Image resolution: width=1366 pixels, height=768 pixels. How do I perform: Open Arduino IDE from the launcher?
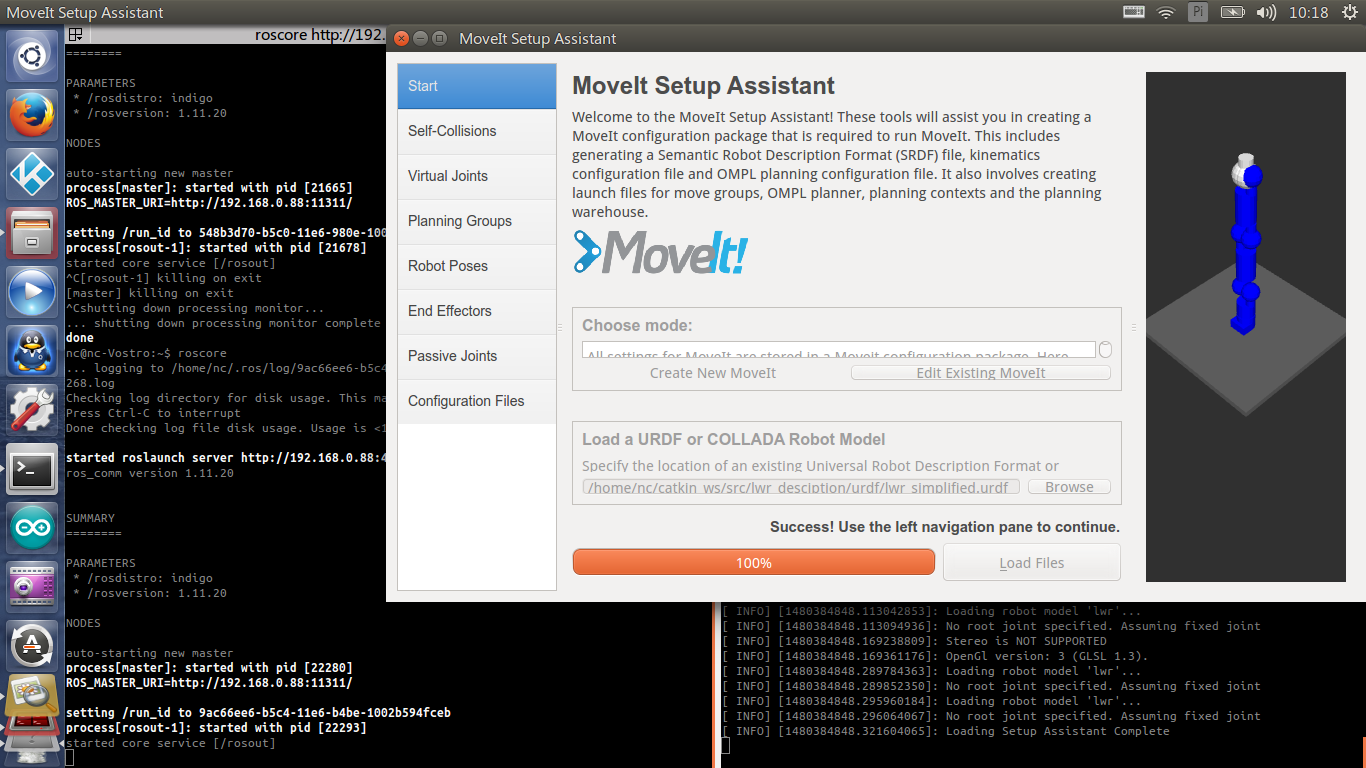[33, 528]
